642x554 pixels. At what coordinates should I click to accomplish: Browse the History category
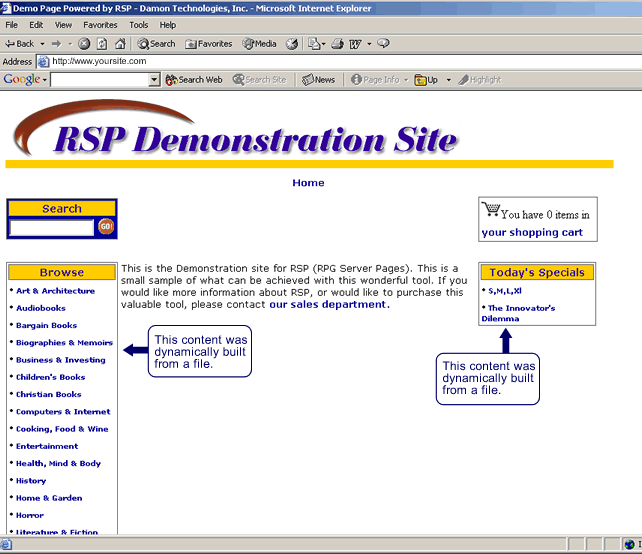[x=31, y=481]
